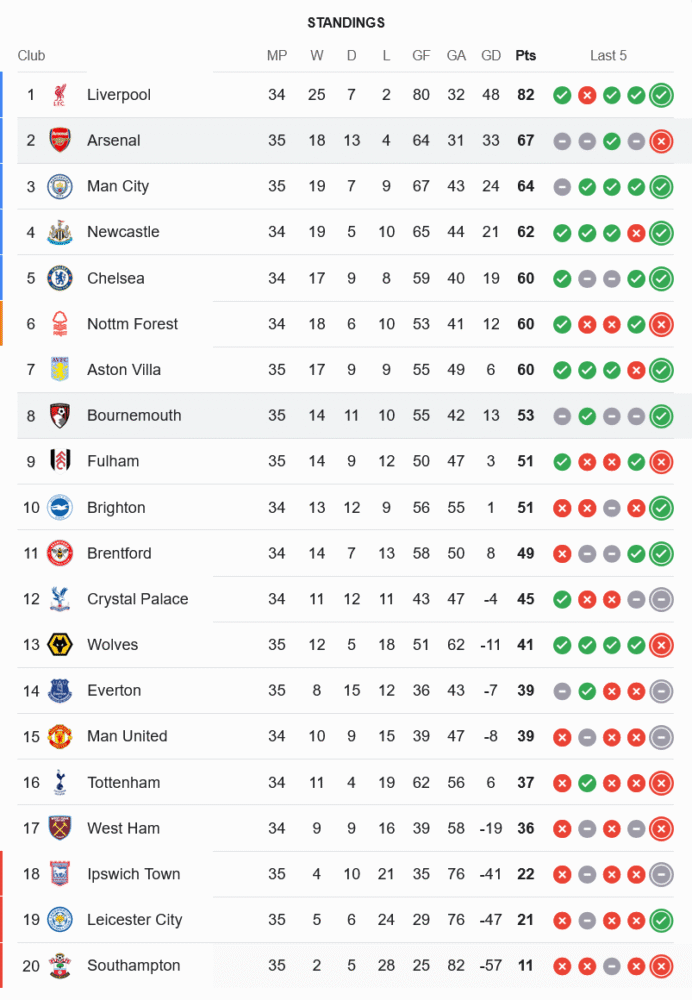Click the GD column header
This screenshot has height=1000, width=692.
(491, 56)
